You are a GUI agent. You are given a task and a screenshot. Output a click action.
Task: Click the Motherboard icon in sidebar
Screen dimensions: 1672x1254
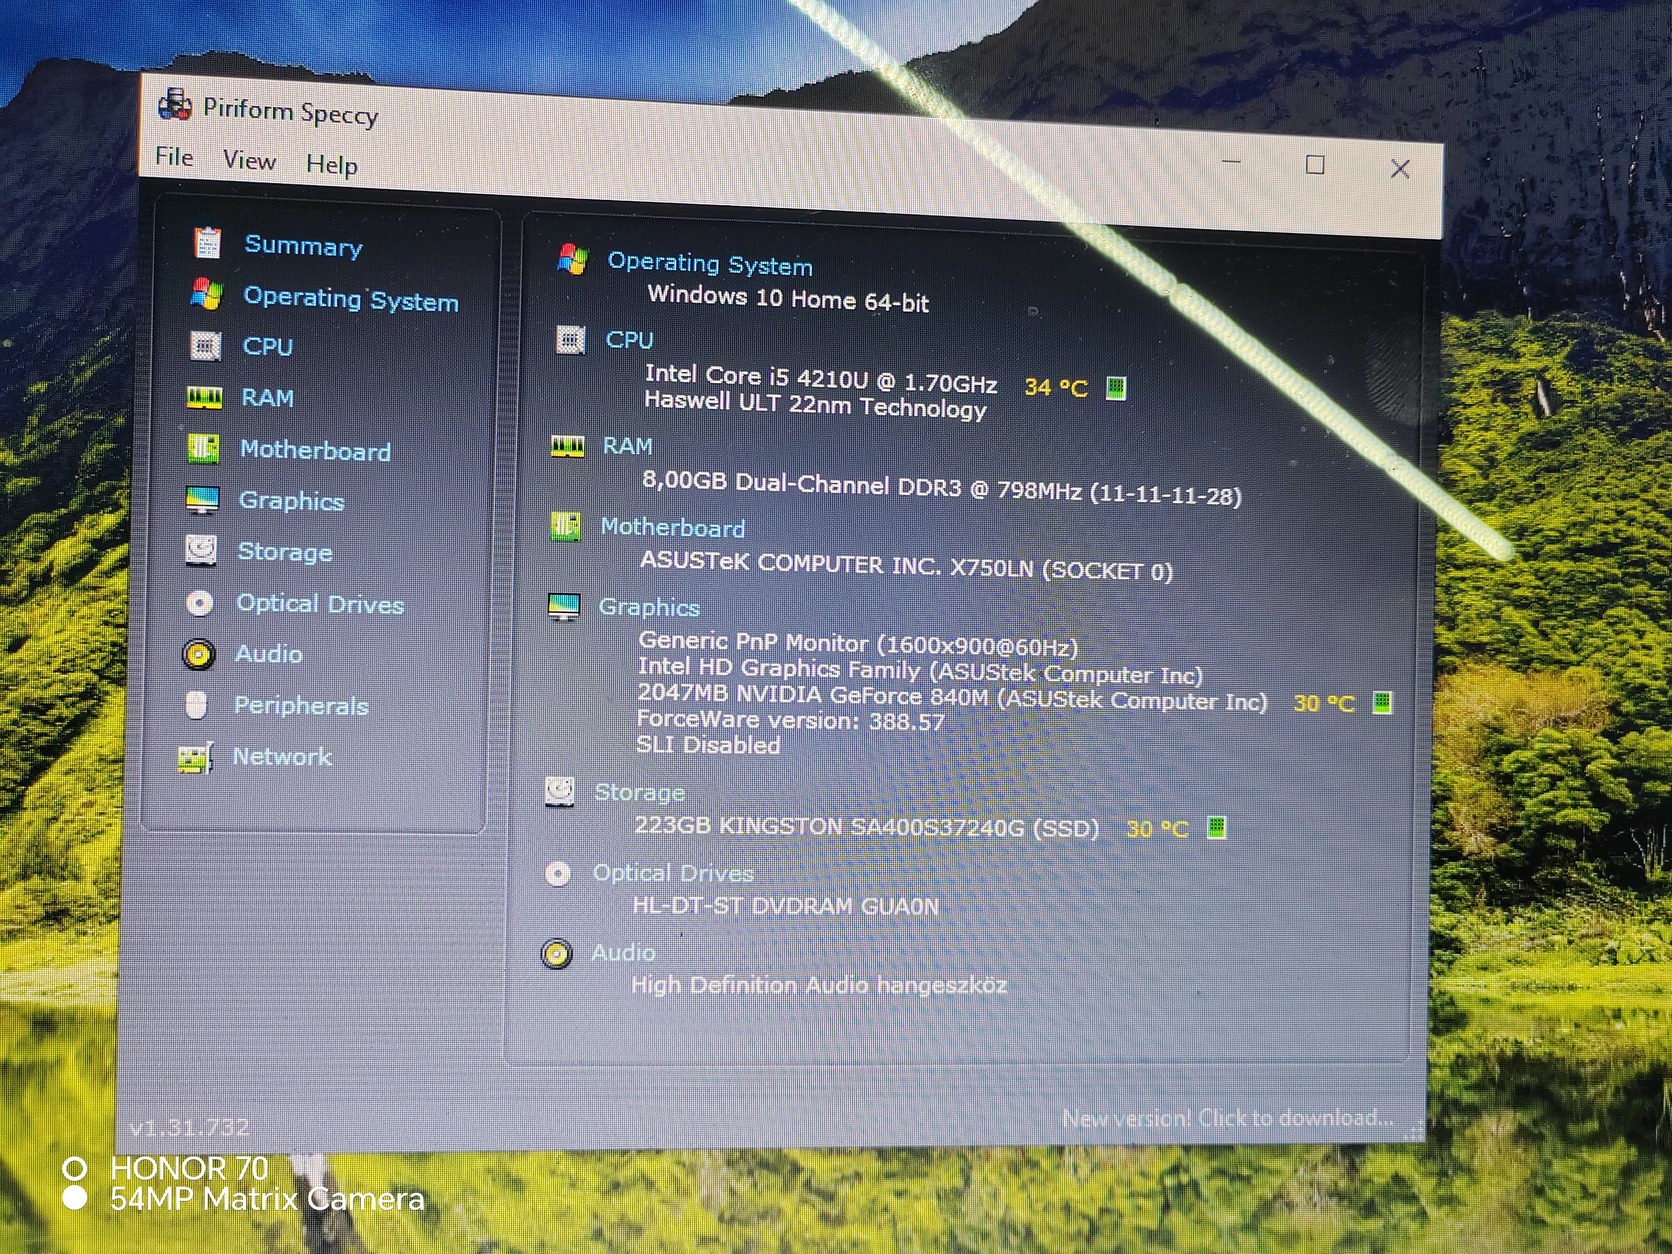click(x=203, y=449)
